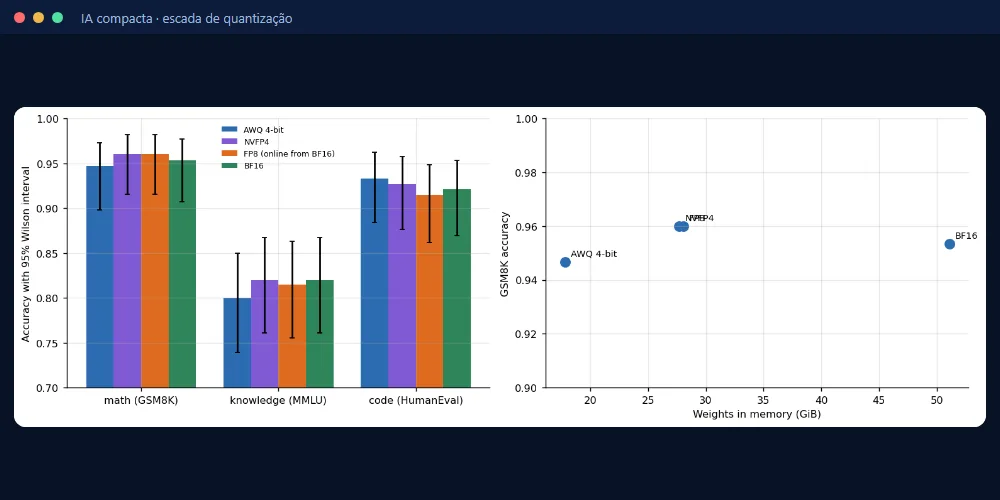Click the 0.95 tick on bar chart y-axis
The width and height of the screenshot is (1000, 500).
pos(48,164)
